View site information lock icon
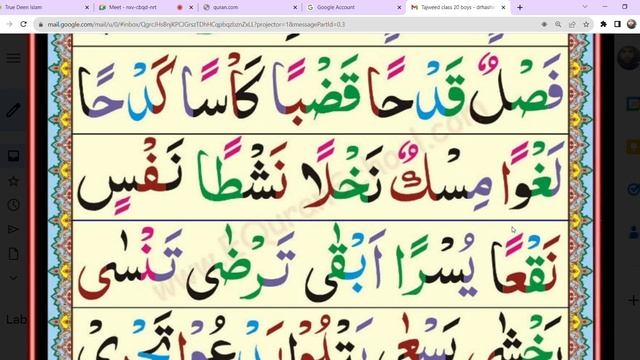640x360 pixels. point(40,24)
